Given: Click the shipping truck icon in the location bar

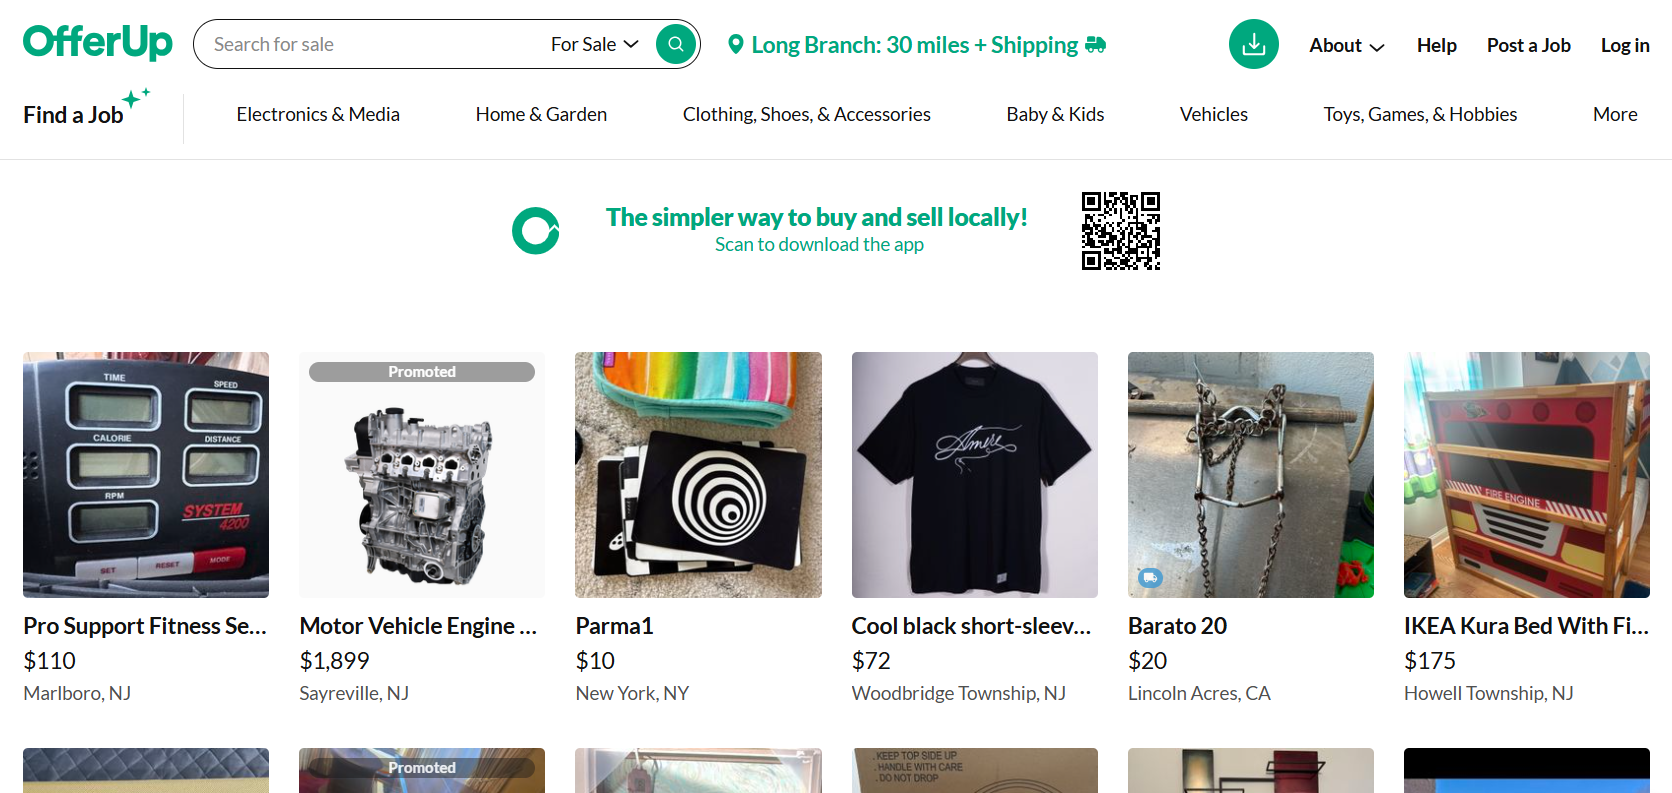Looking at the screenshot, I should pyautogui.click(x=1093, y=44).
